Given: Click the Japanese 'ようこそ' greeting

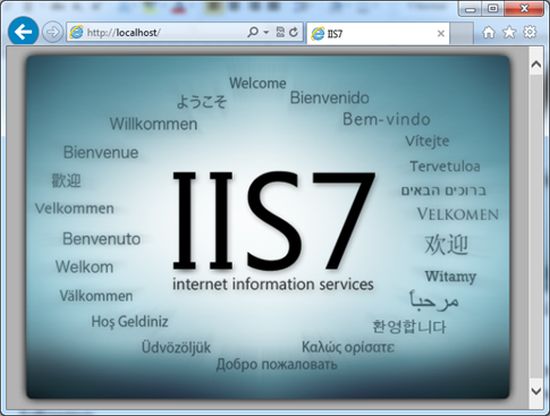Looking at the screenshot, I should pyautogui.click(x=201, y=102).
